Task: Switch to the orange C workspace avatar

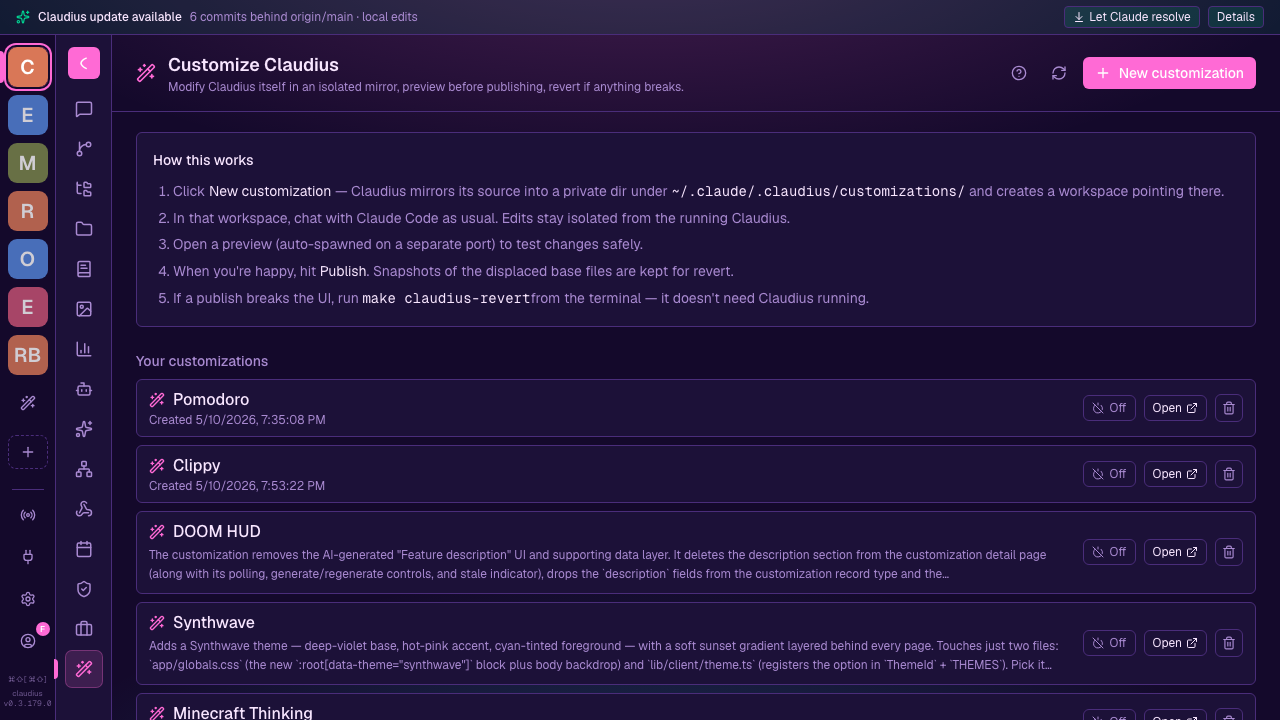Action: point(28,67)
